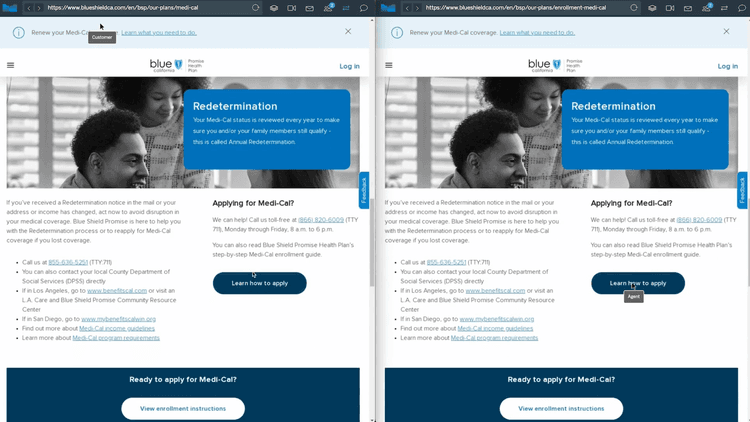The width and height of the screenshot is (750, 422).
Task: Open the participants icon in the left toolbar
Action: tap(328, 8)
